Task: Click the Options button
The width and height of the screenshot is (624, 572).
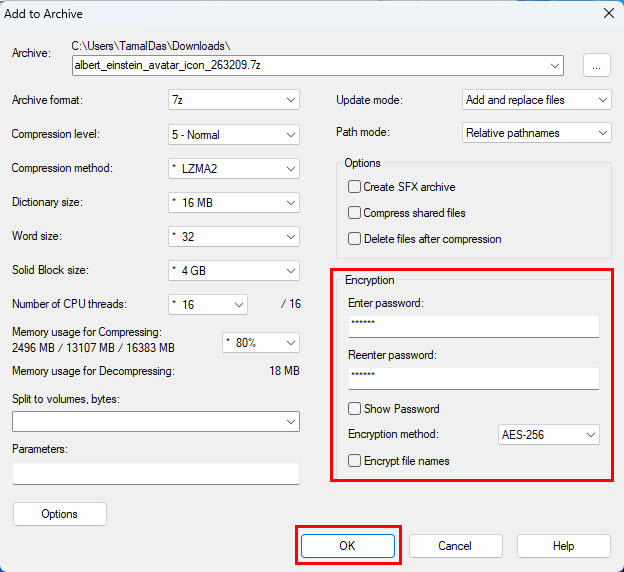Action: pyautogui.click(x=60, y=514)
